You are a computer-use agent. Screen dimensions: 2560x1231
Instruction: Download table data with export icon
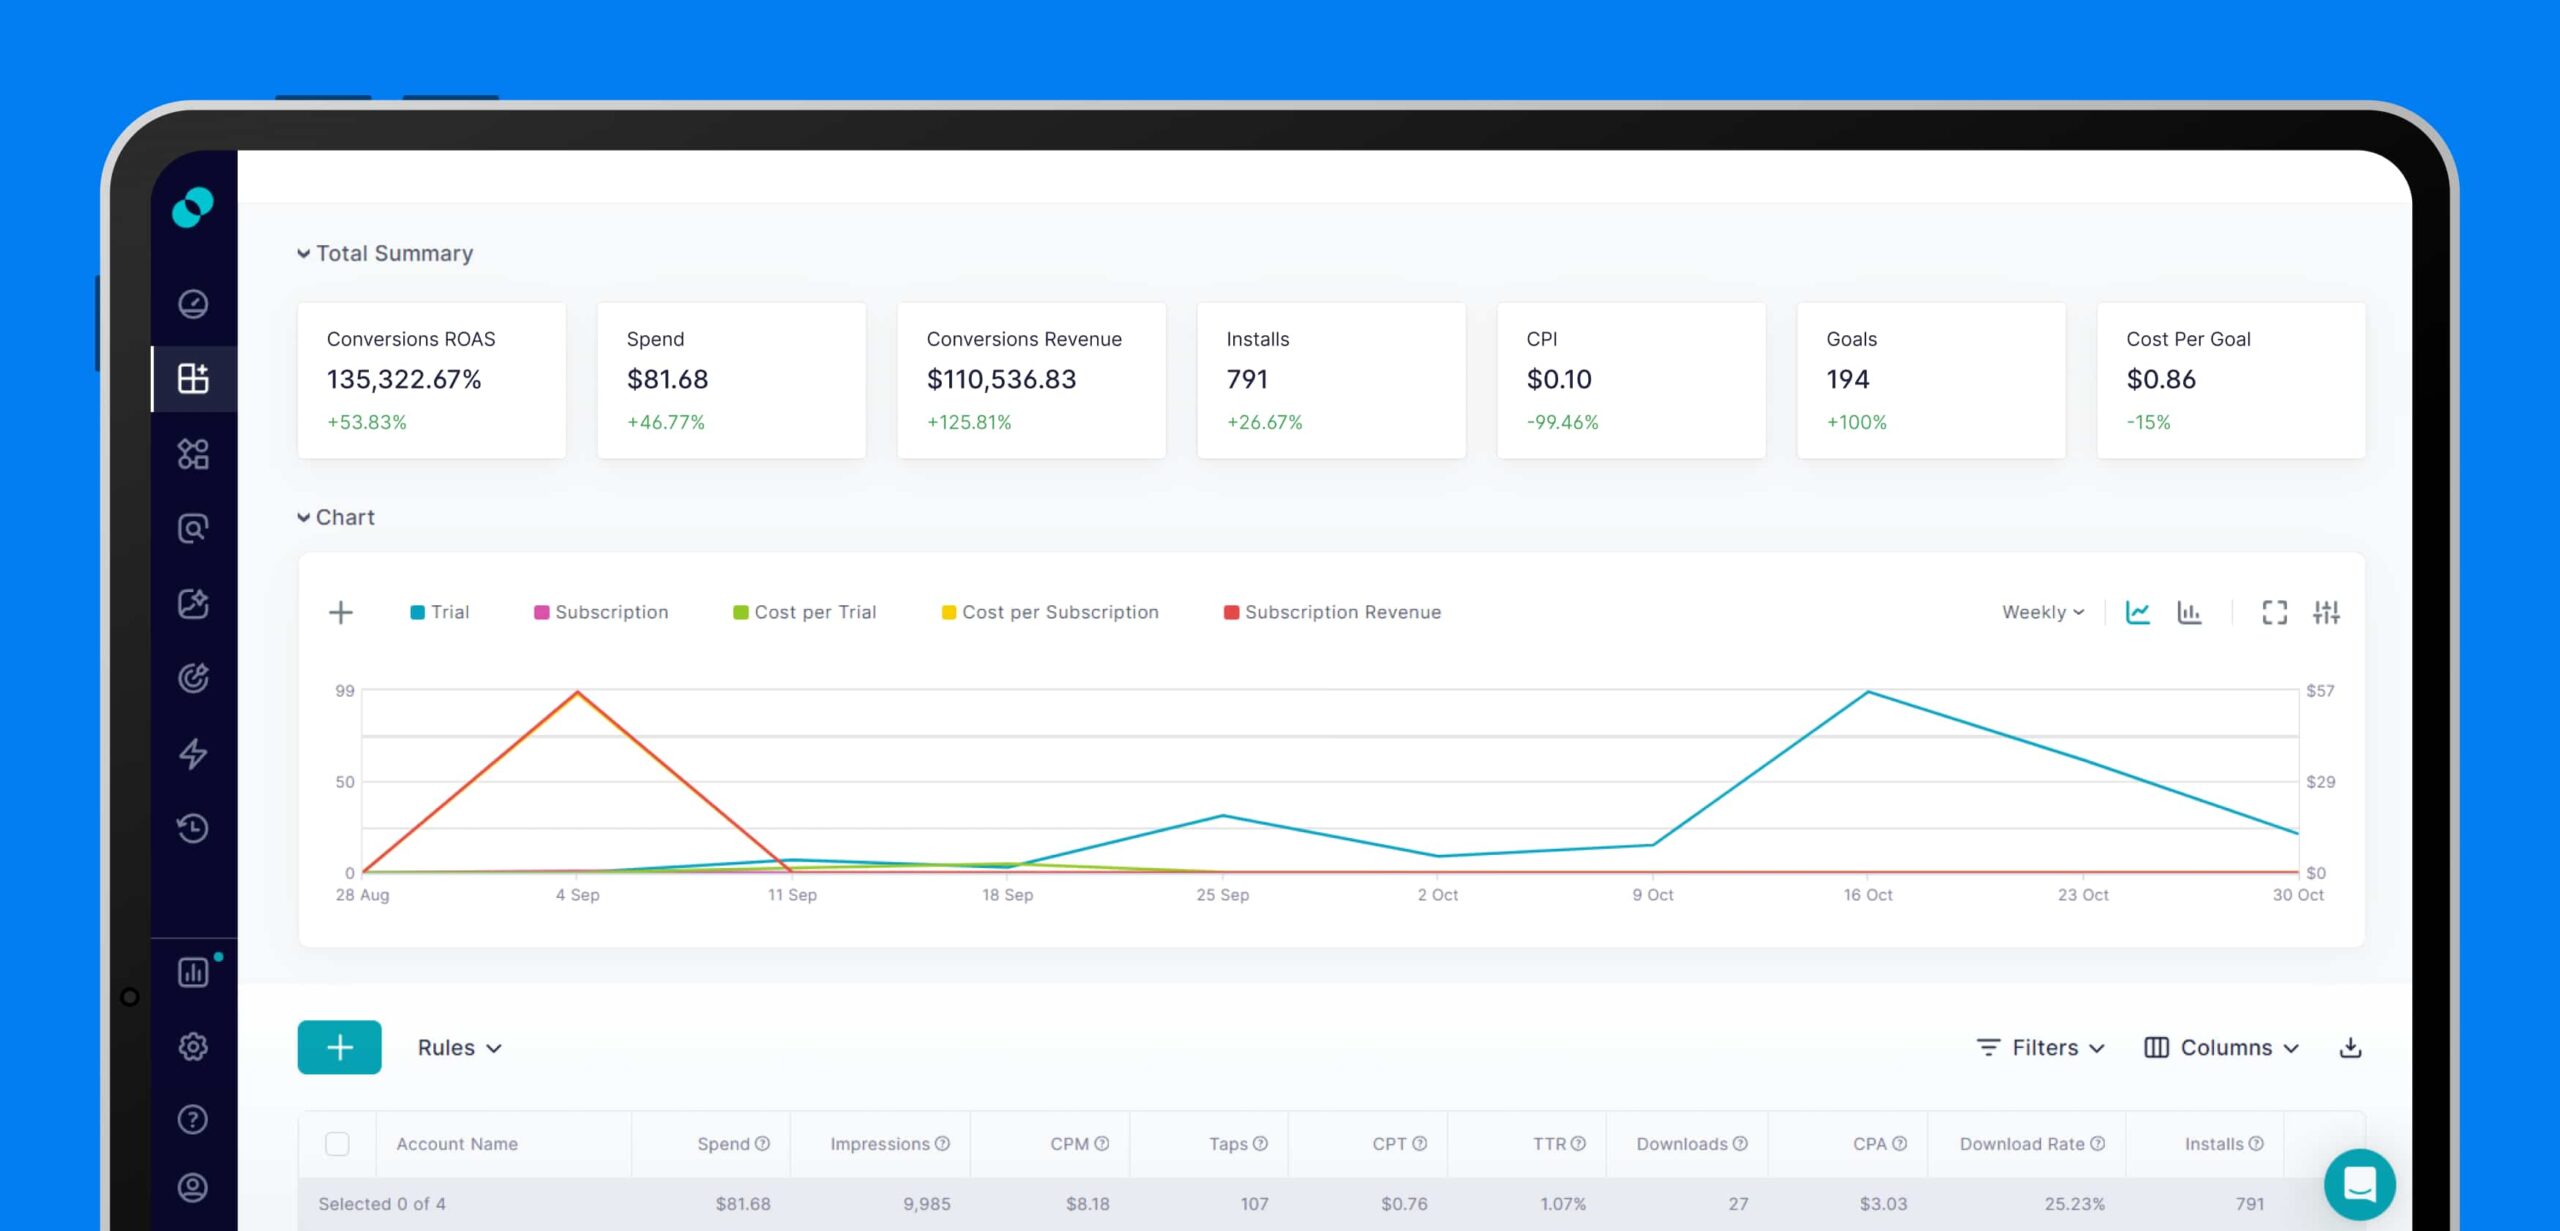(2350, 1047)
